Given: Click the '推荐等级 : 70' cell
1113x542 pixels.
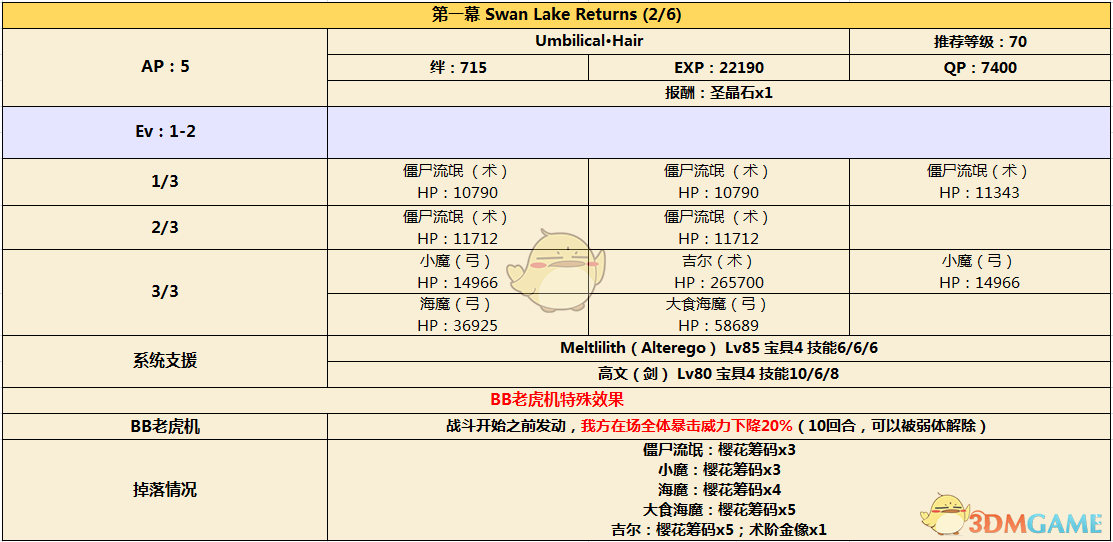Looking at the screenshot, I should pos(980,41).
